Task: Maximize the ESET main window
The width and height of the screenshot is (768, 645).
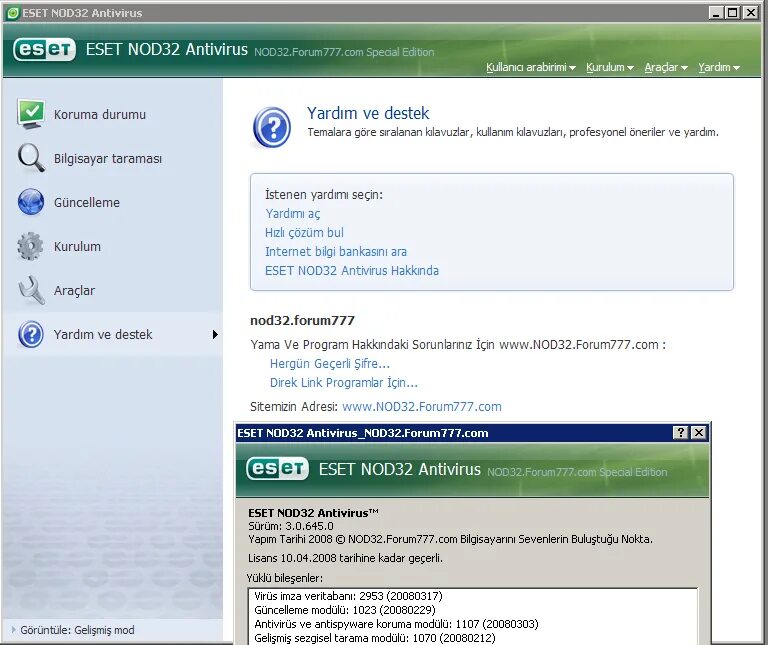Action: coord(733,13)
